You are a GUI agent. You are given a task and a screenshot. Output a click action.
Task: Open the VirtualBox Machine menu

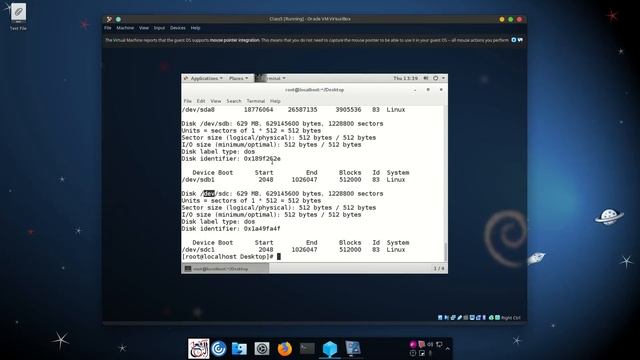[125, 28]
